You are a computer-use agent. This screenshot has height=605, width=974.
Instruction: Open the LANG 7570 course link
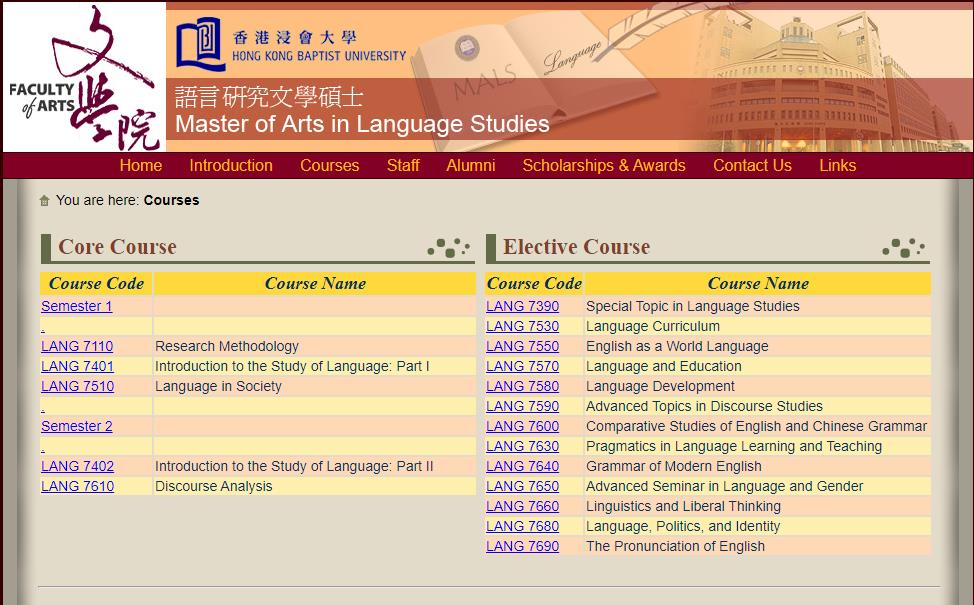[x=522, y=366]
